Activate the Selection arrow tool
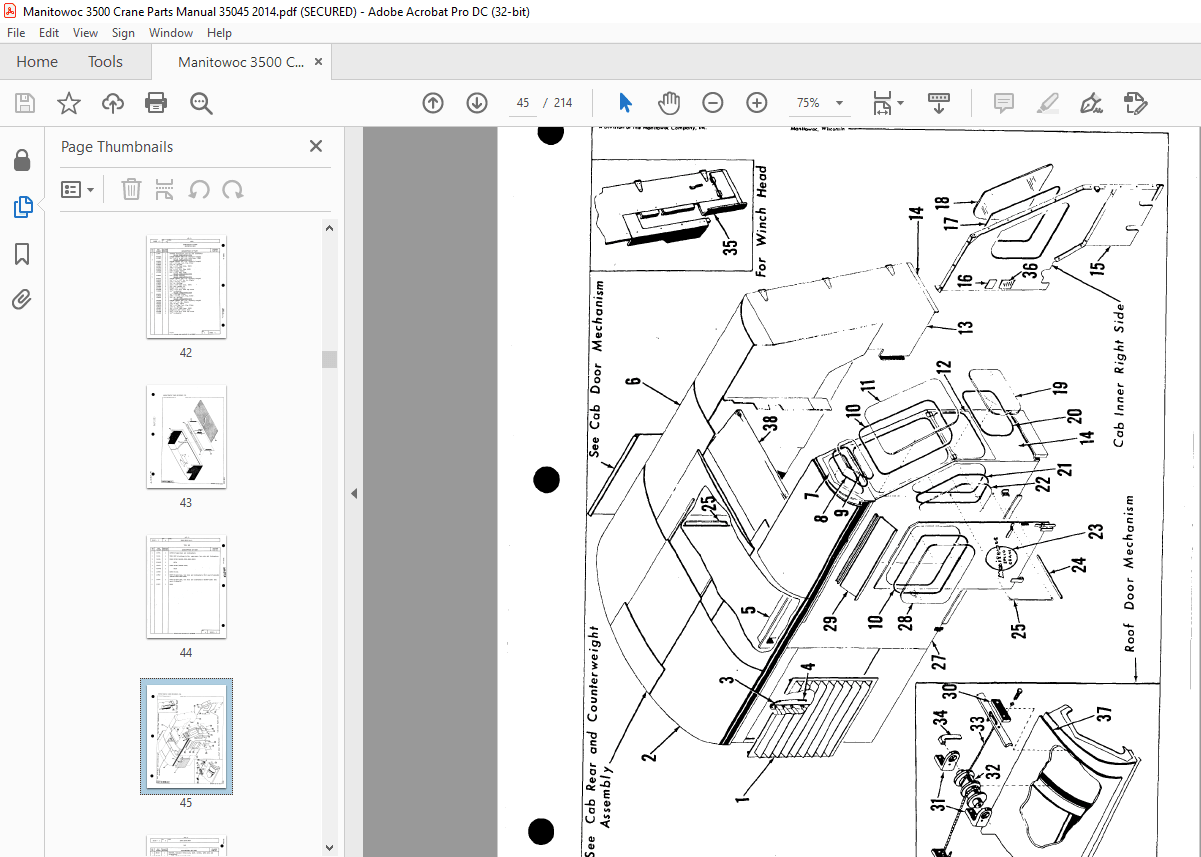This screenshot has width=1201, height=857. 625,102
